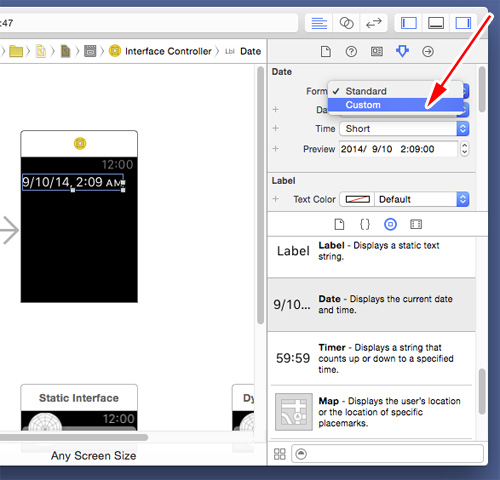Switch to the Assistant editor

346,23
